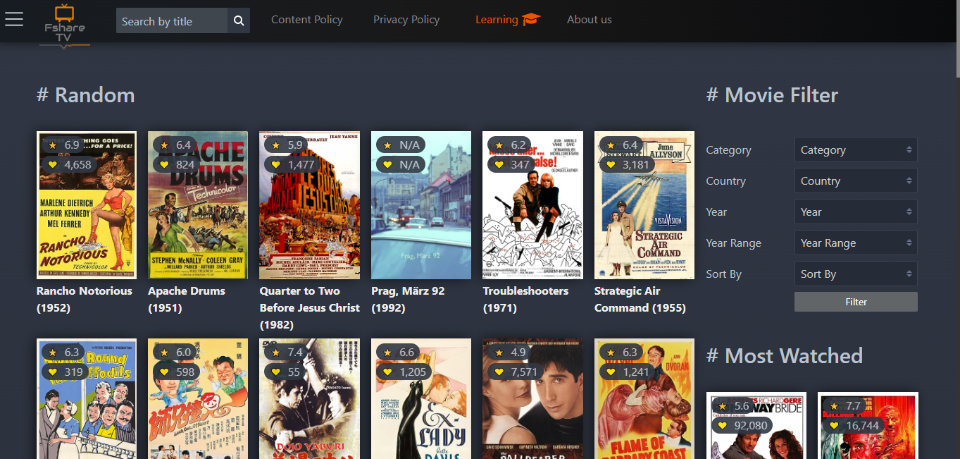The image size is (960, 459).
Task: Open the Country dropdown
Action: pyautogui.click(x=855, y=181)
